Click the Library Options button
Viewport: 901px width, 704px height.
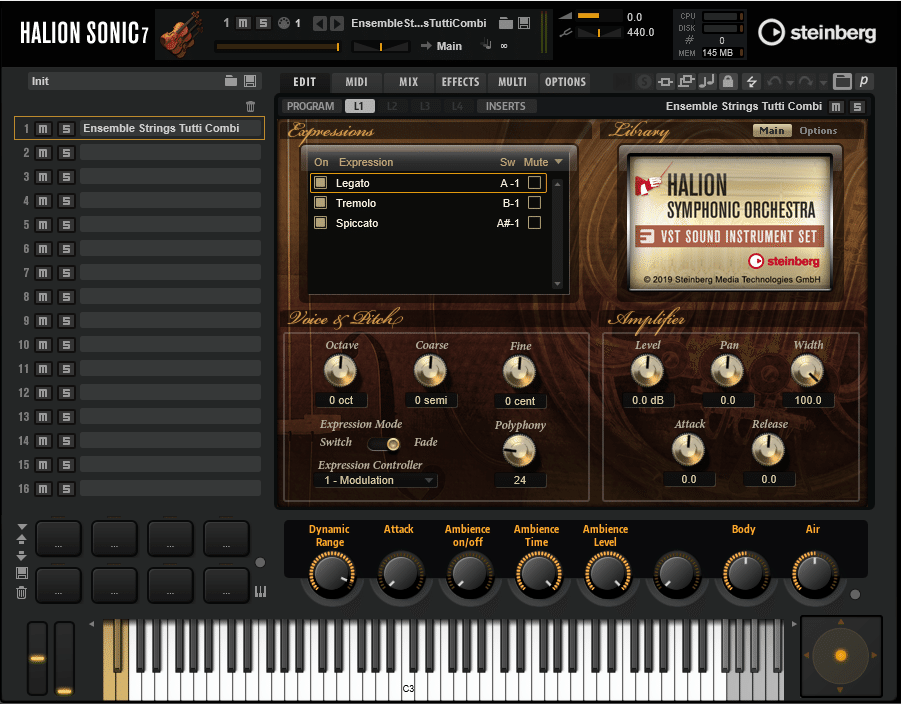818,131
